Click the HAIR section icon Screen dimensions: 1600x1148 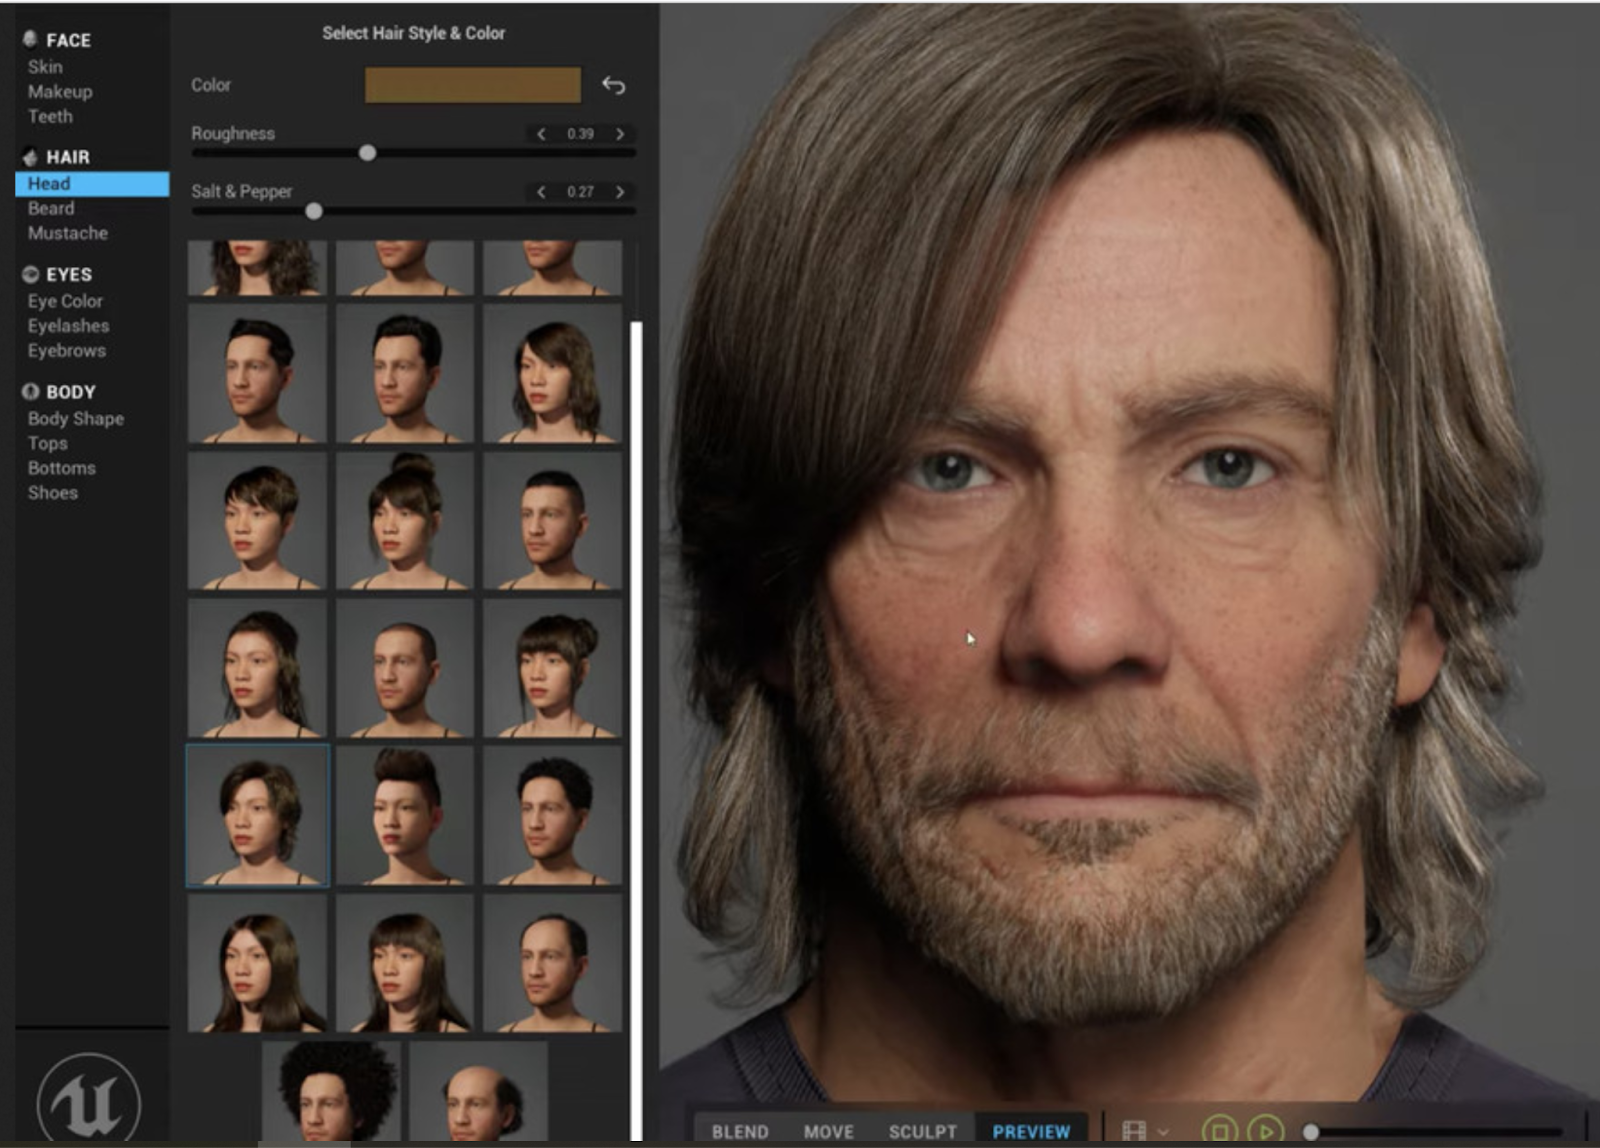[x=30, y=157]
